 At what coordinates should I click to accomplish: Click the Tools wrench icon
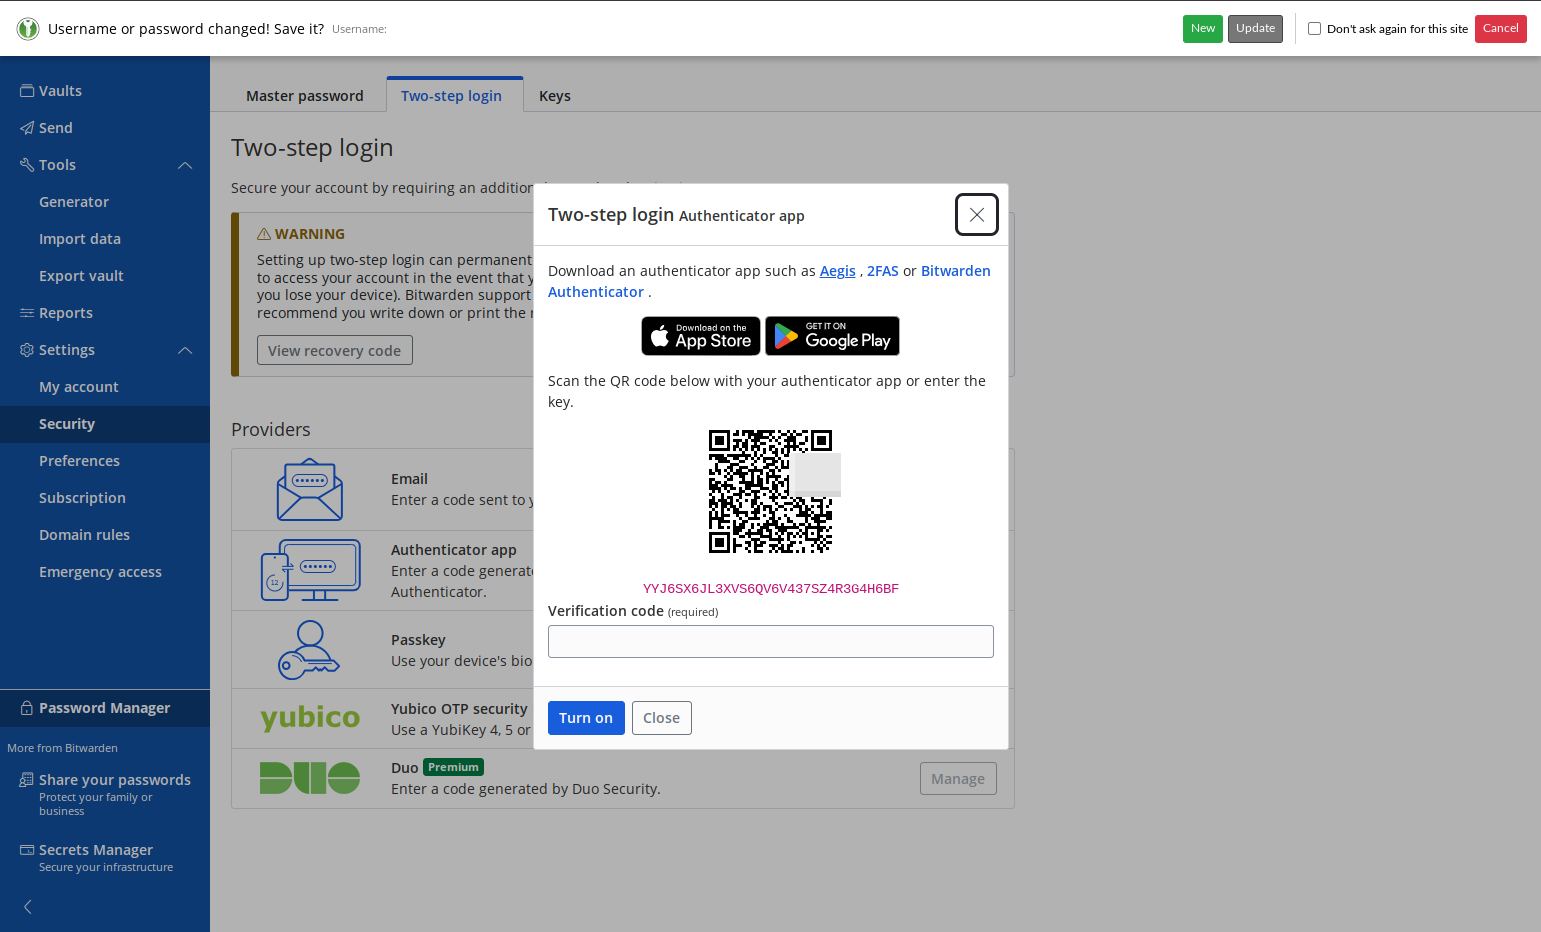coord(27,165)
